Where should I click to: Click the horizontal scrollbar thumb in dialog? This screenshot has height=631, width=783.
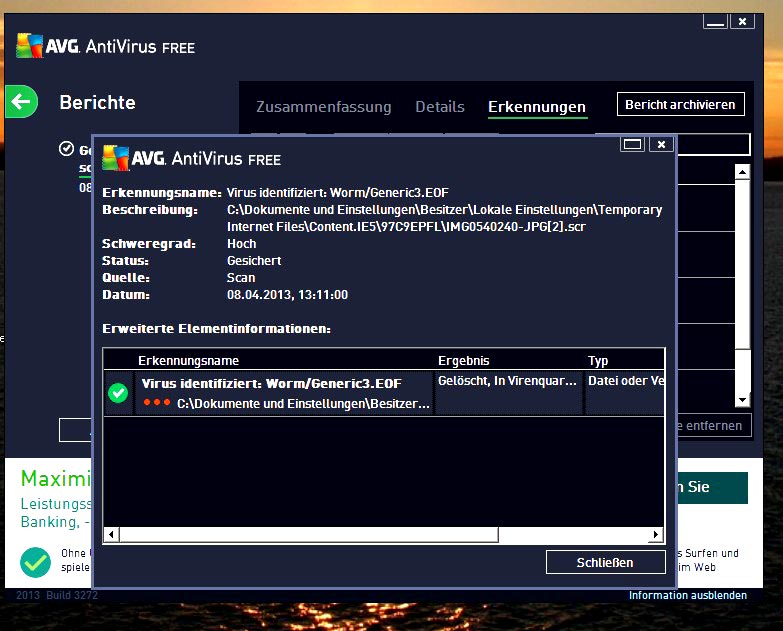pos(309,535)
